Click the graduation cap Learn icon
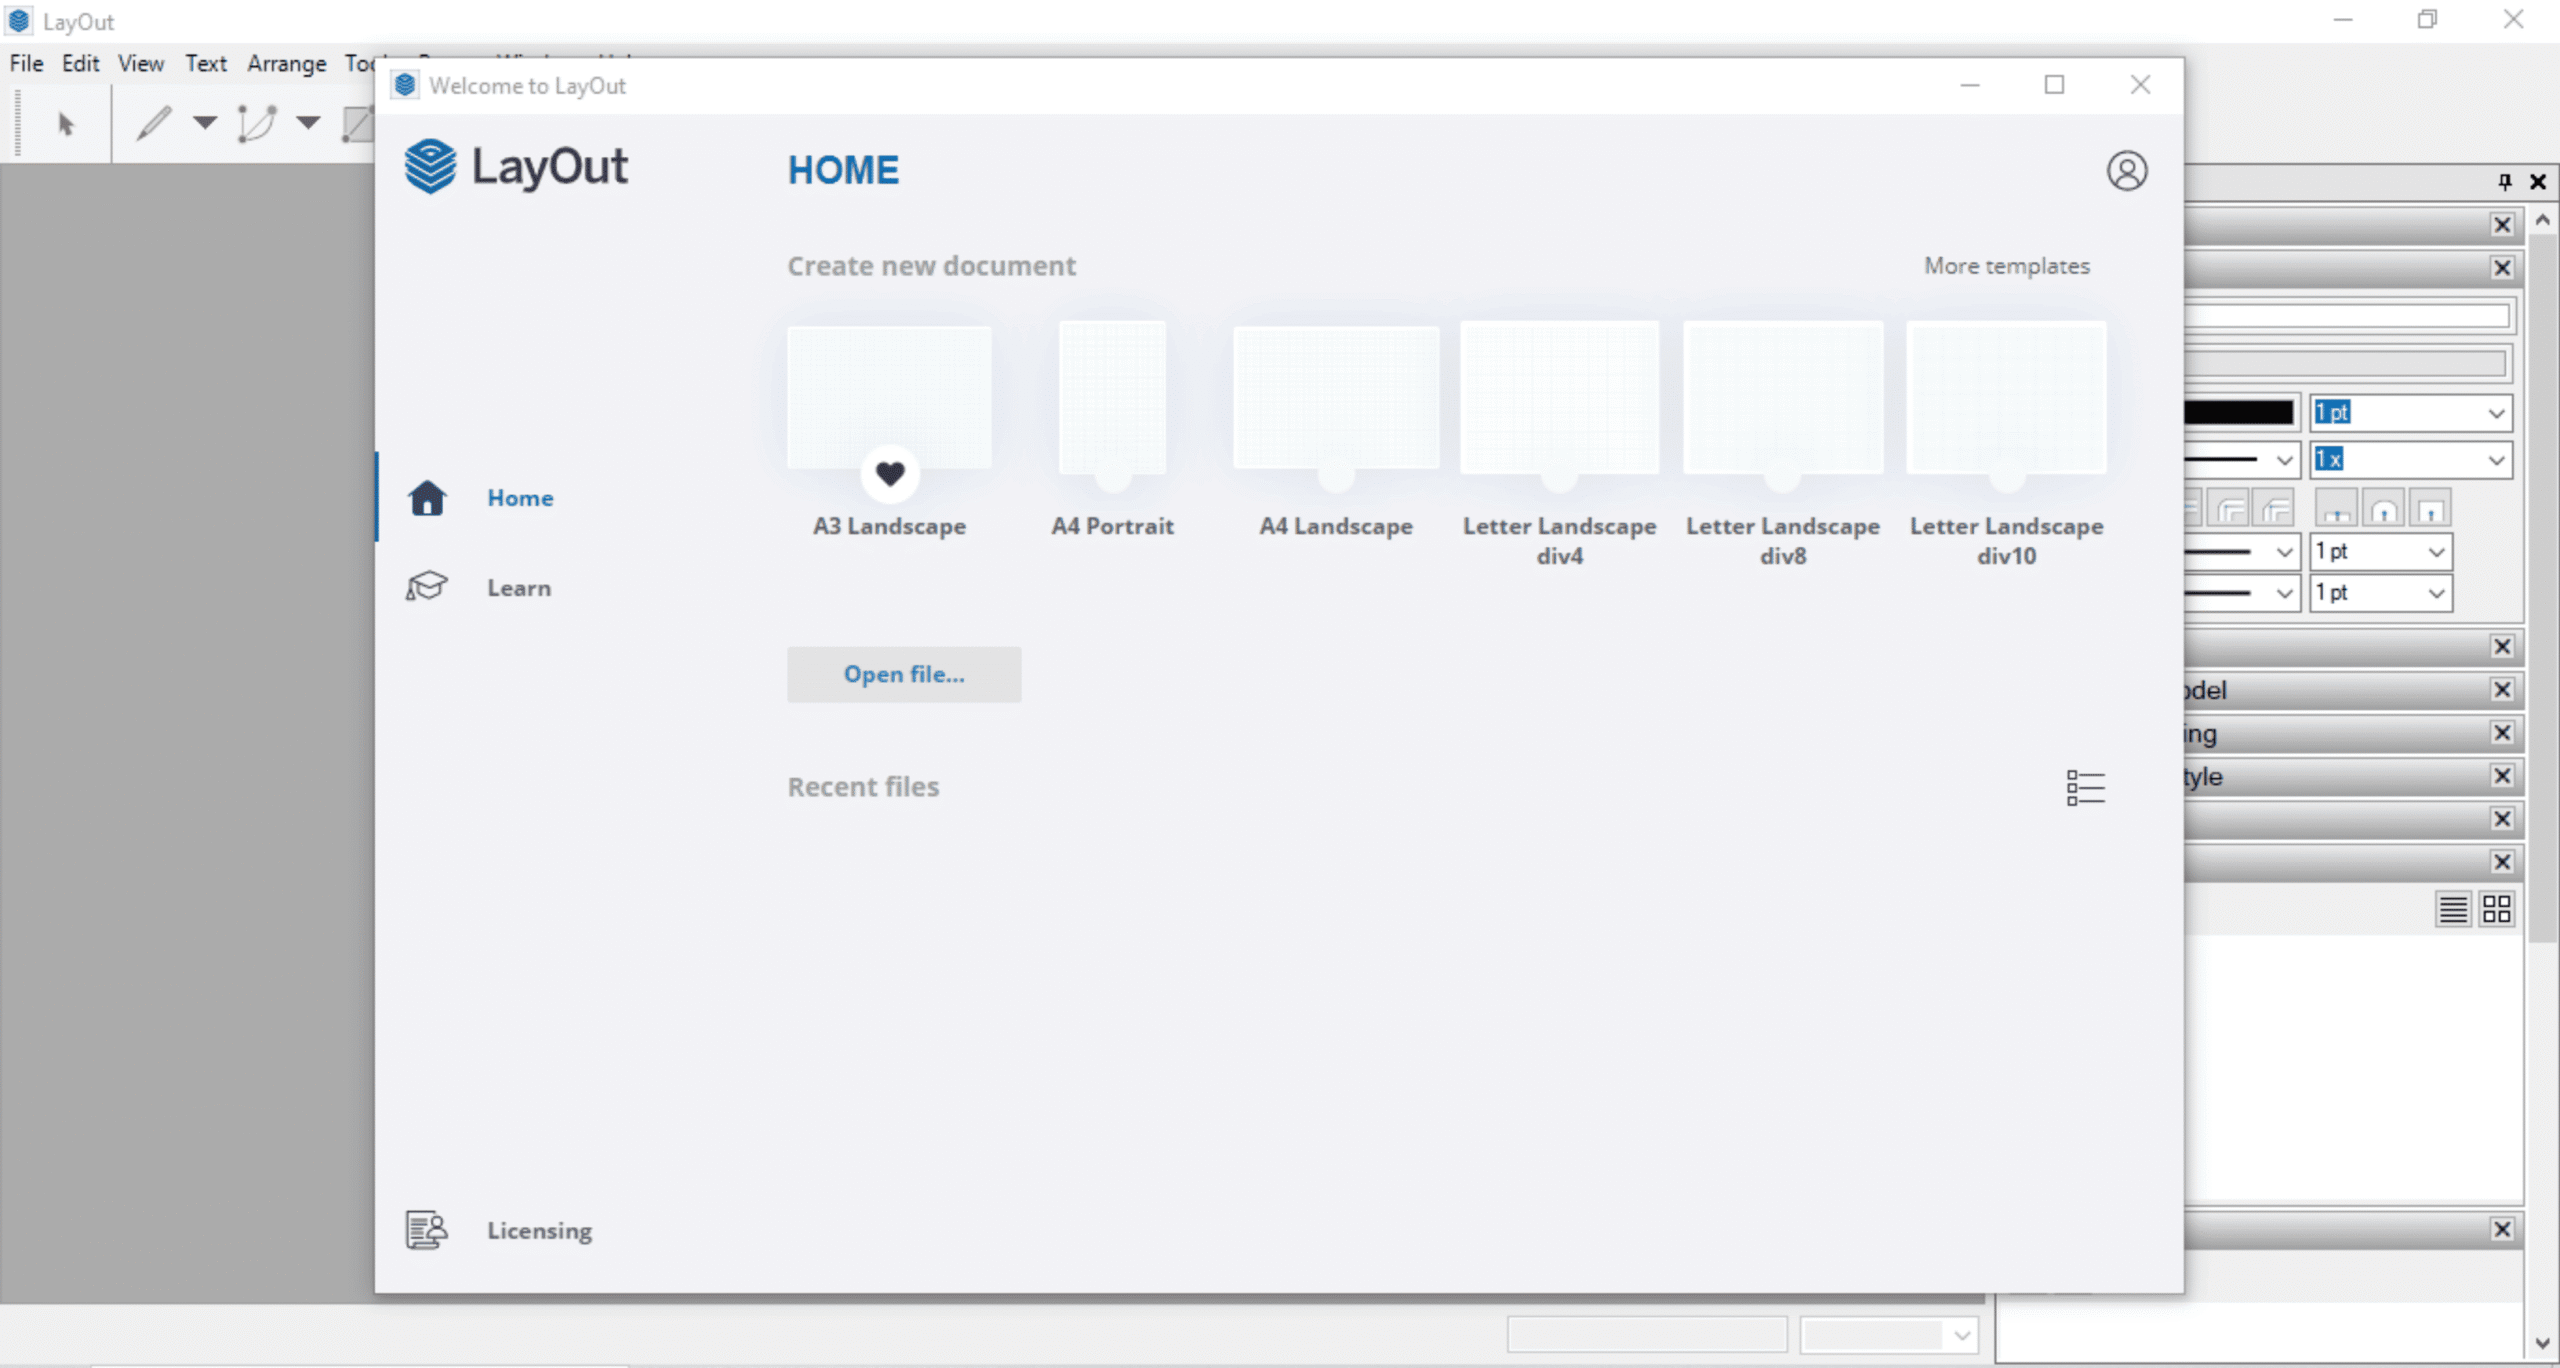2560x1368 pixels. coord(427,586)
